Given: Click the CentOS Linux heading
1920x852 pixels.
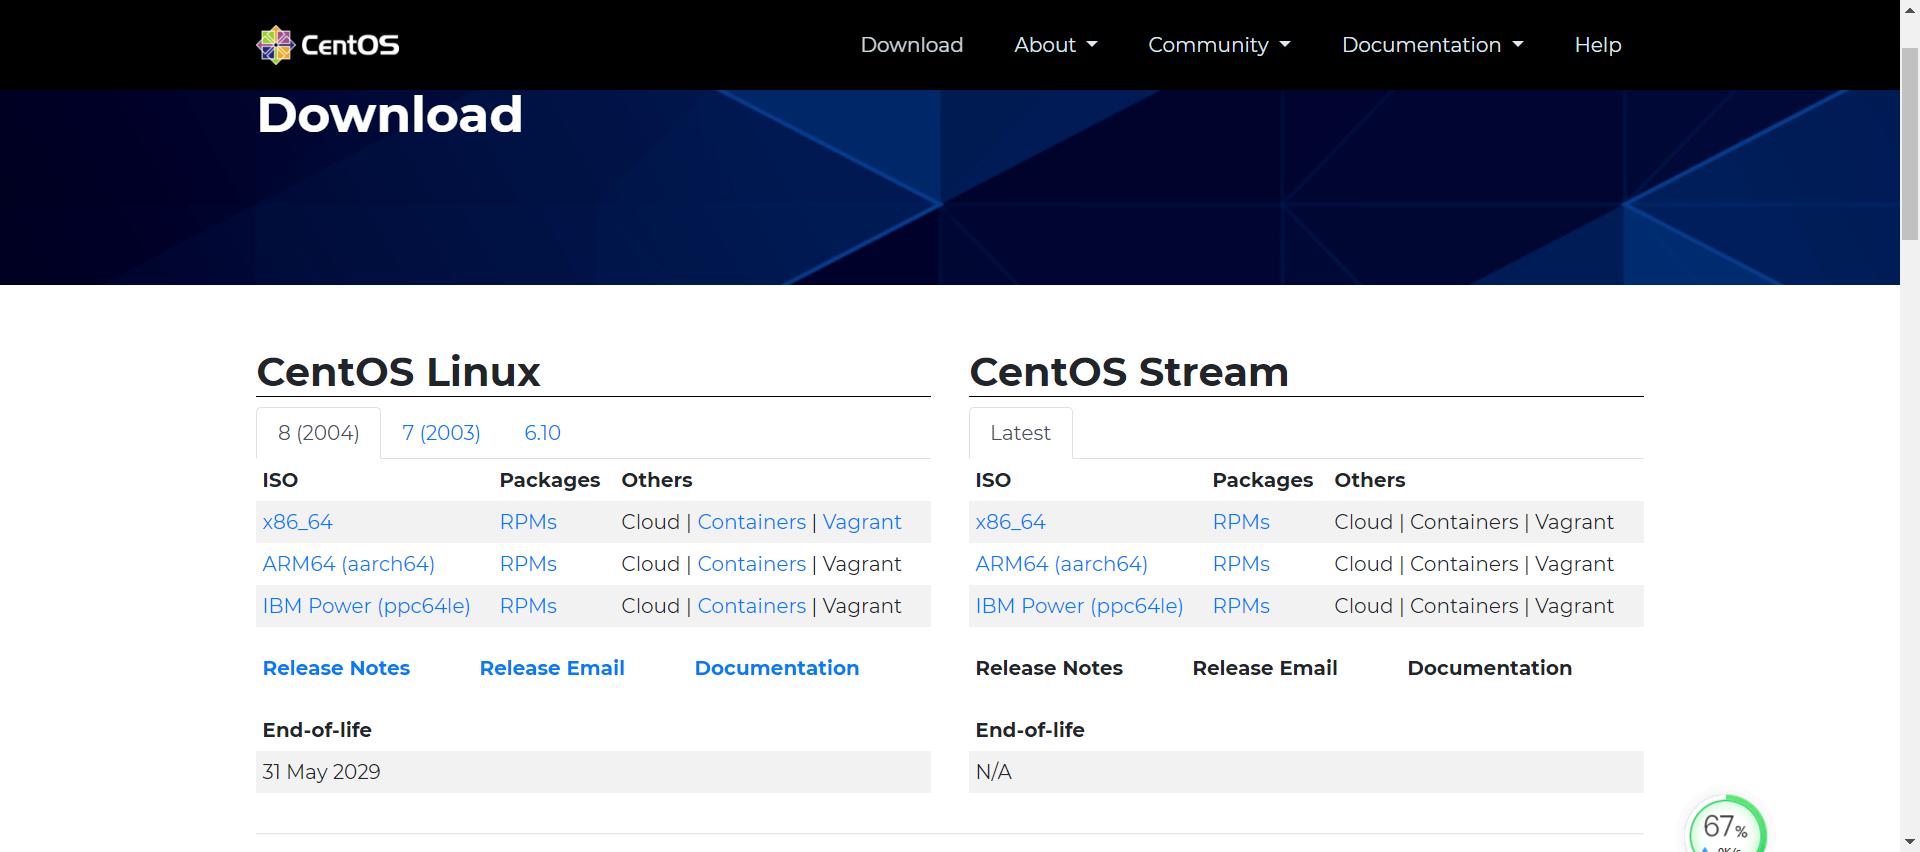Looking at the screenshot, I should (398, 372).
